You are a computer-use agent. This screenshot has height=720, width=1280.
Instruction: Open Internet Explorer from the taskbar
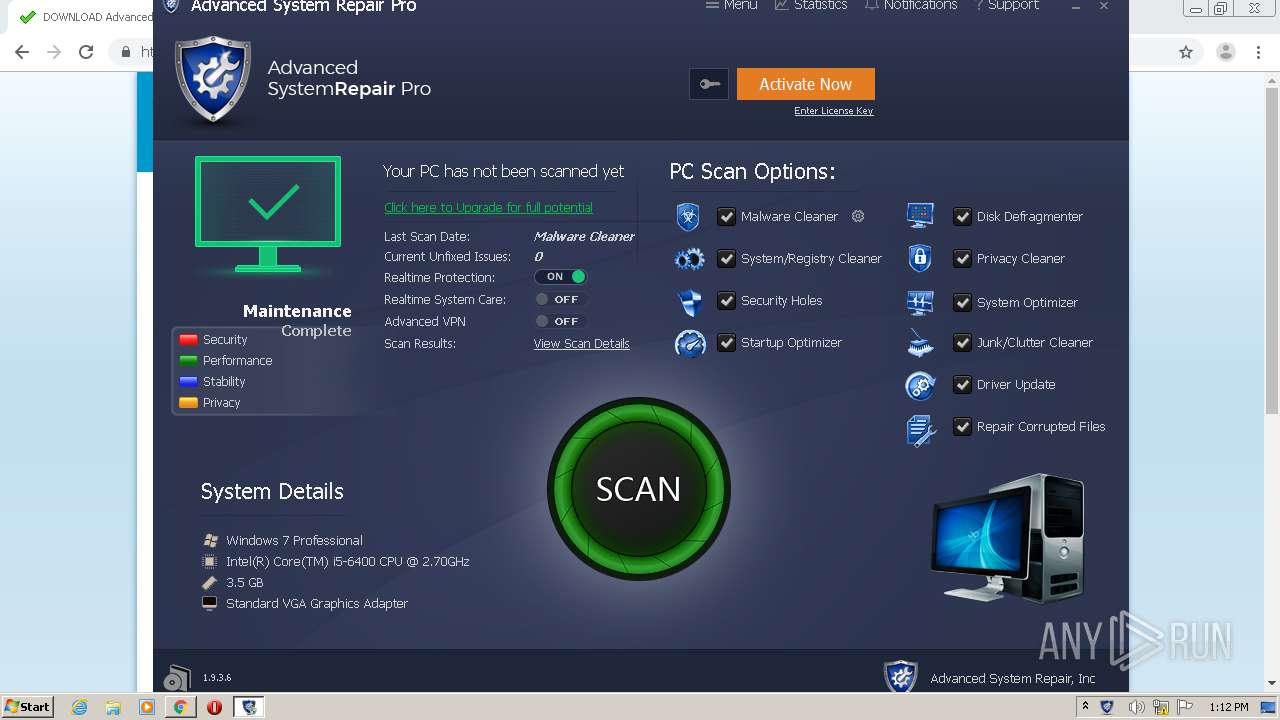(80, 707)
